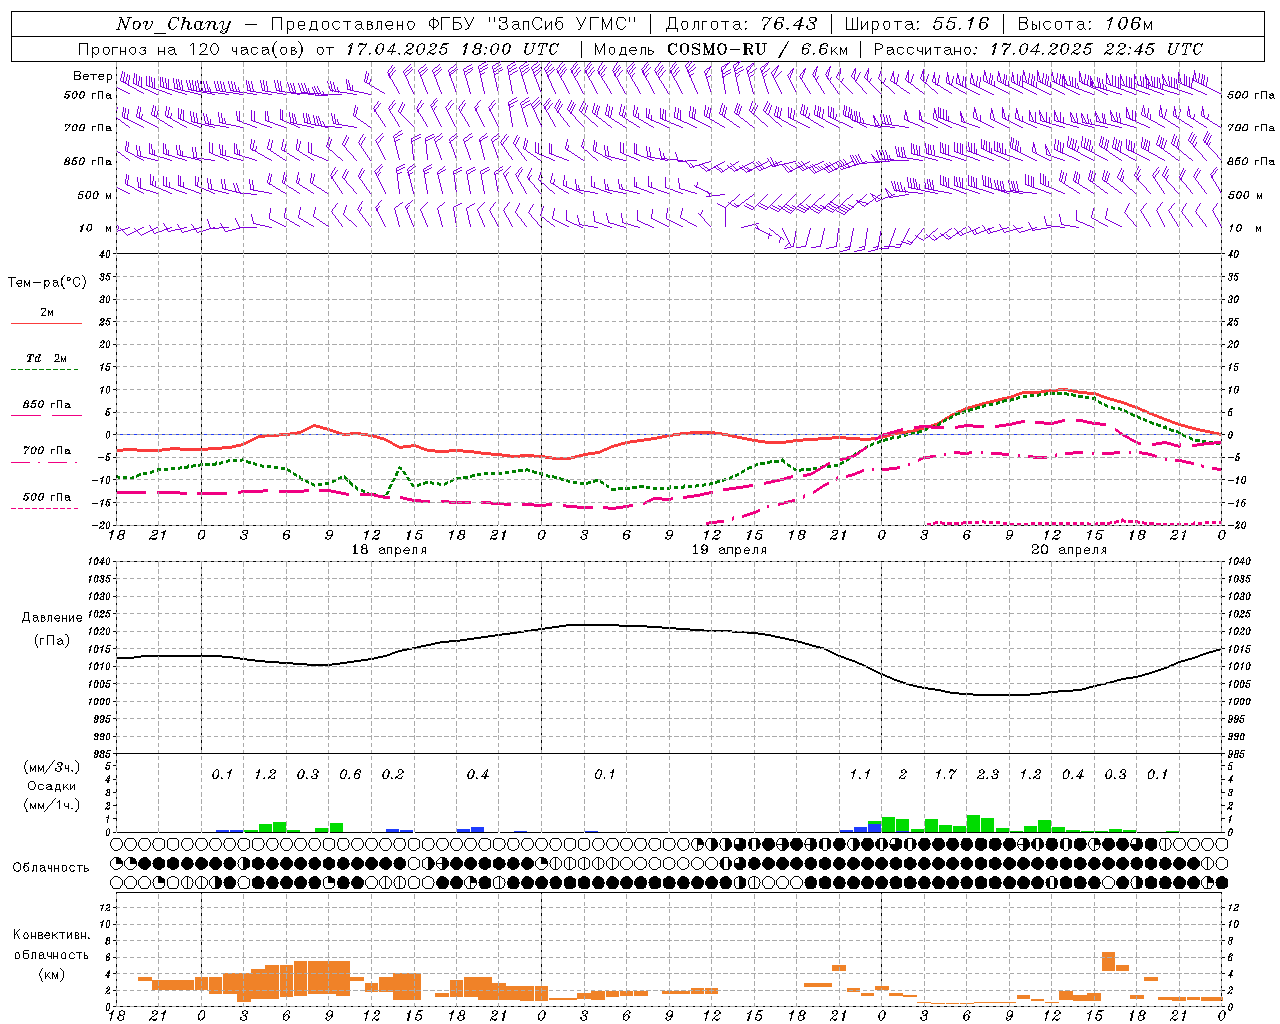1280x1024 pixels.
Task: Click the Td 2м dew point legend entry
Action: 47,358
